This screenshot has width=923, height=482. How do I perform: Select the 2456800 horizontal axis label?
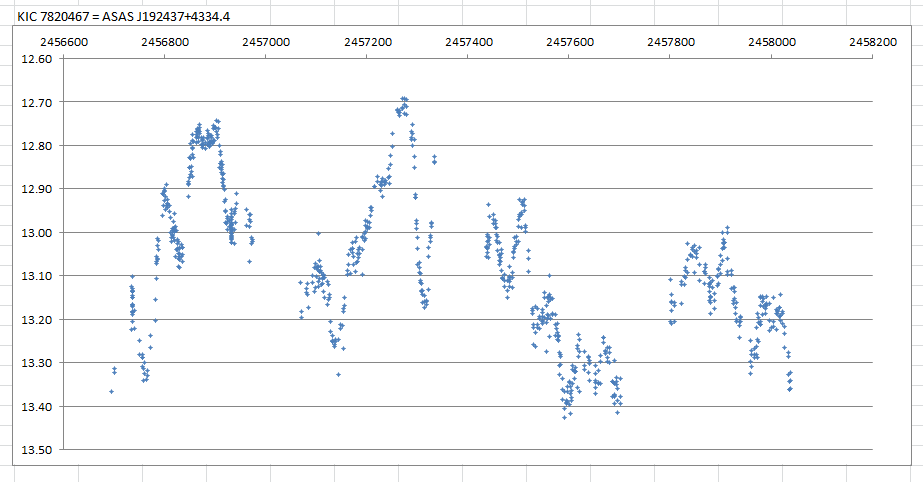pyautogui.click(x=164, y=43)
